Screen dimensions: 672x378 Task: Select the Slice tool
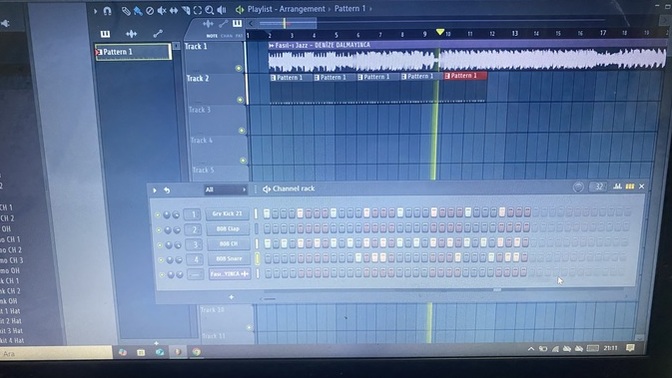(x=186, y=10)
